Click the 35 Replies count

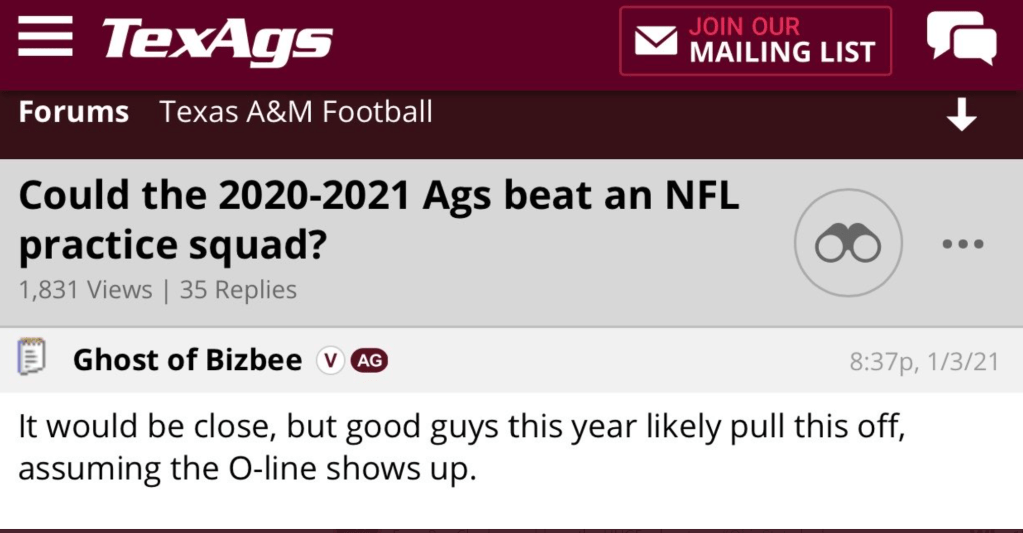[242, 290]
